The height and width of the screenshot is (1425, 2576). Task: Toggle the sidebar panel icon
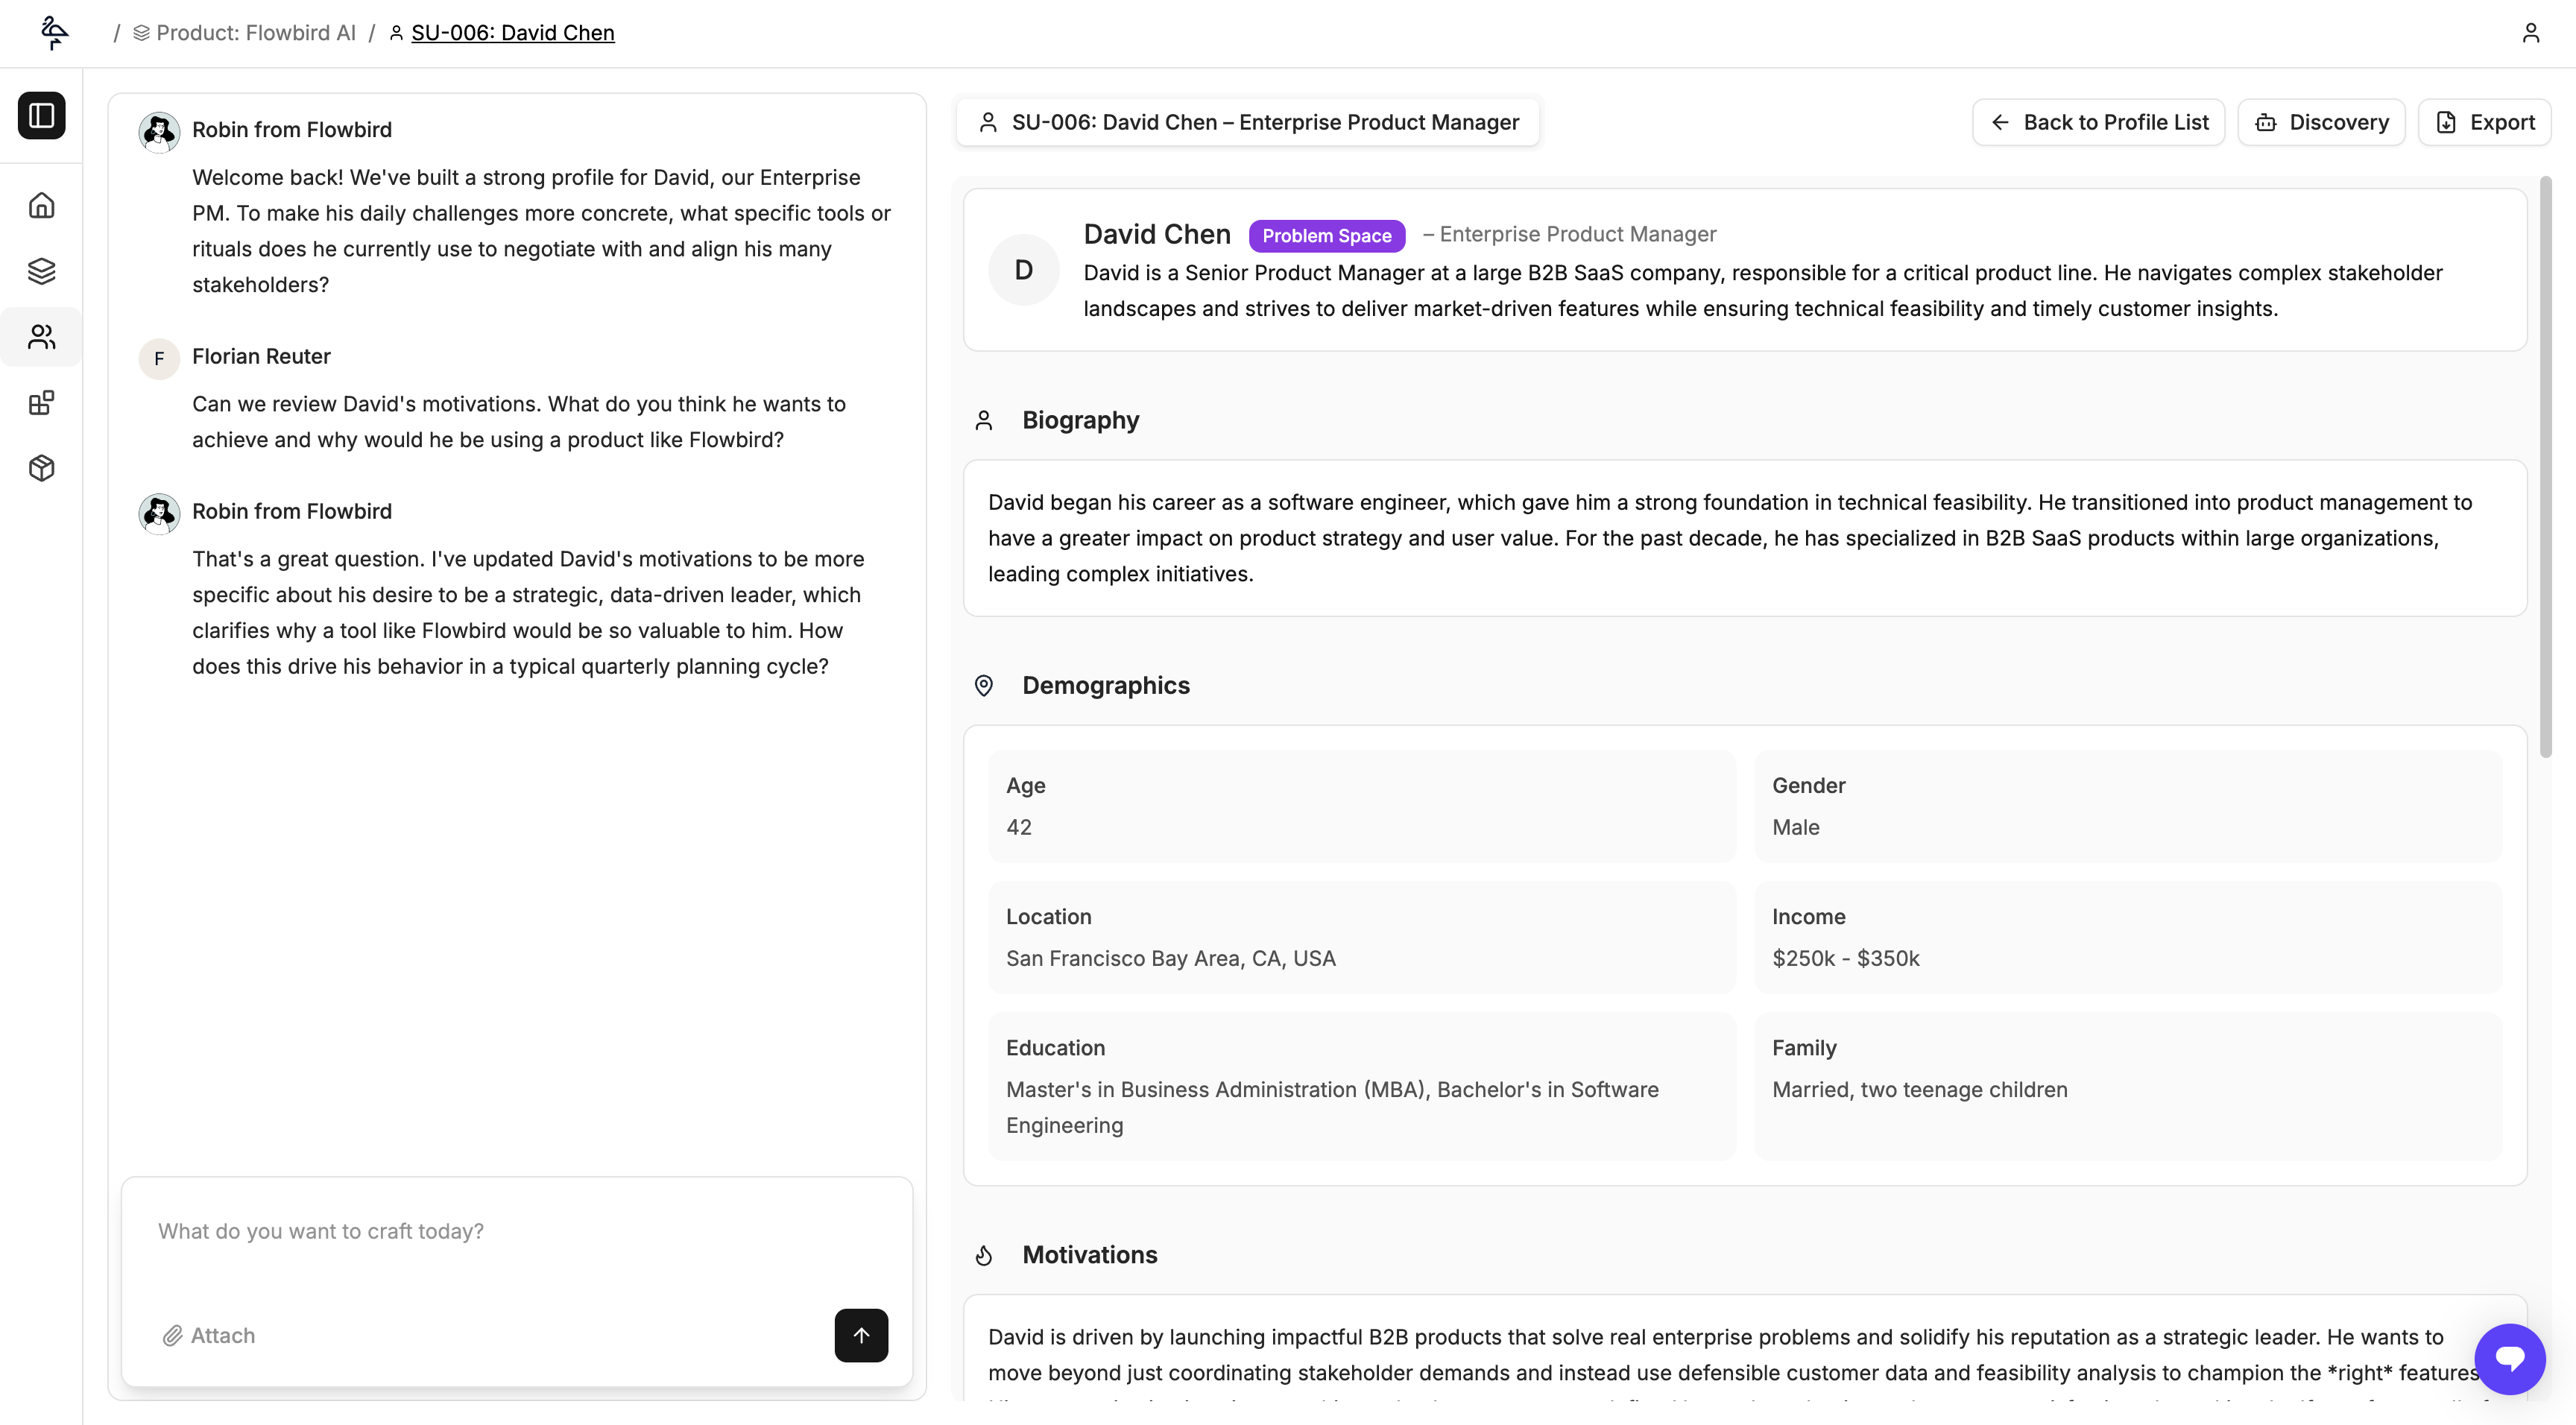41,115
